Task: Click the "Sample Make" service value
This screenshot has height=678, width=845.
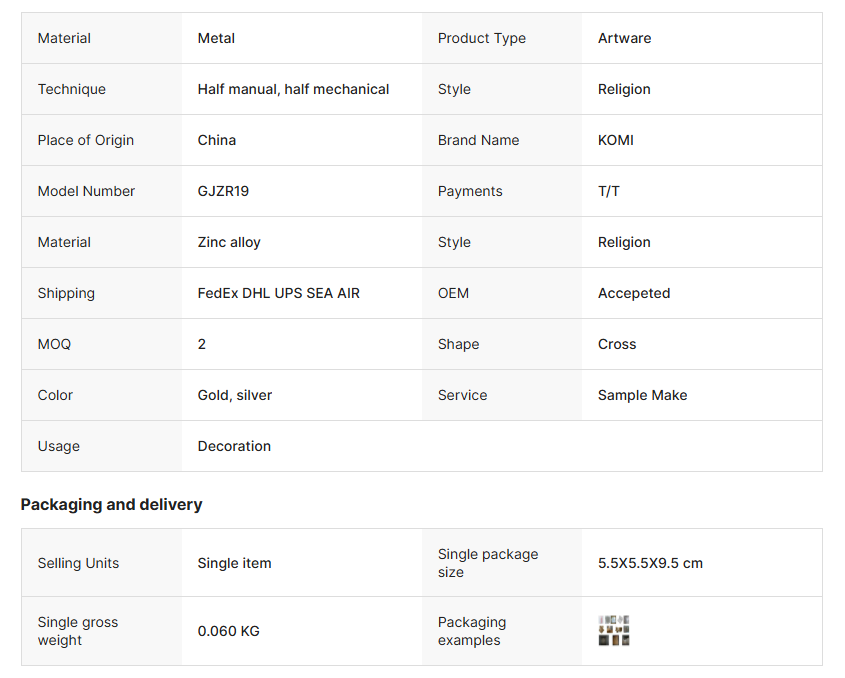Action: pos(642,395)
